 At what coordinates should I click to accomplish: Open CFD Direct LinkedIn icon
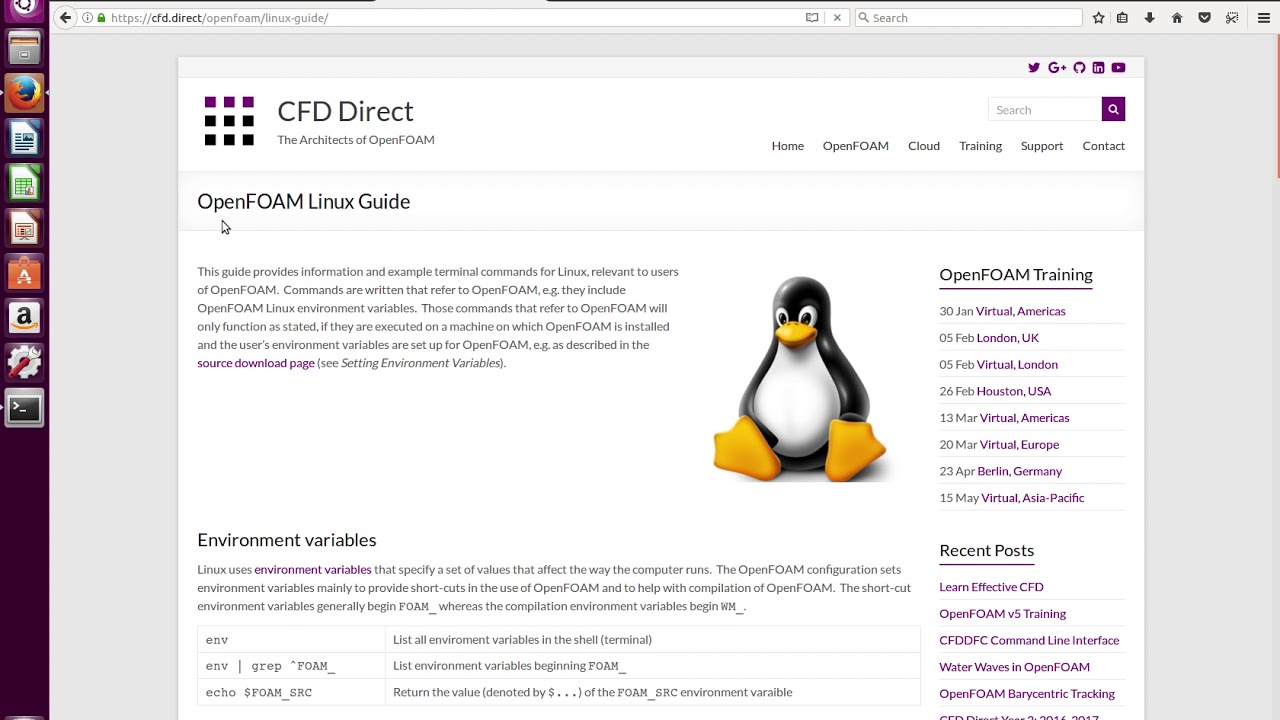tap(1098, 68)
